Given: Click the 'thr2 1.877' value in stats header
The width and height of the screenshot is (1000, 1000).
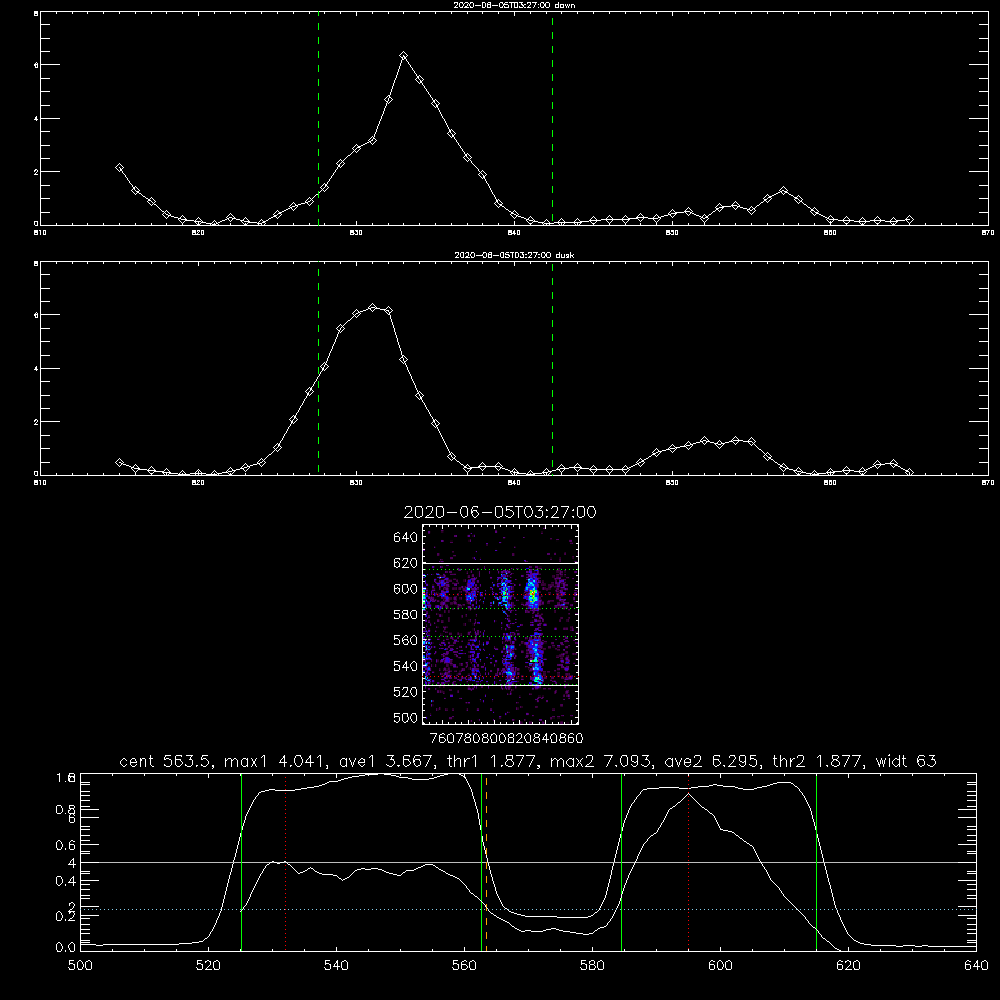Looking at the screenshot, I should [818, 761].
